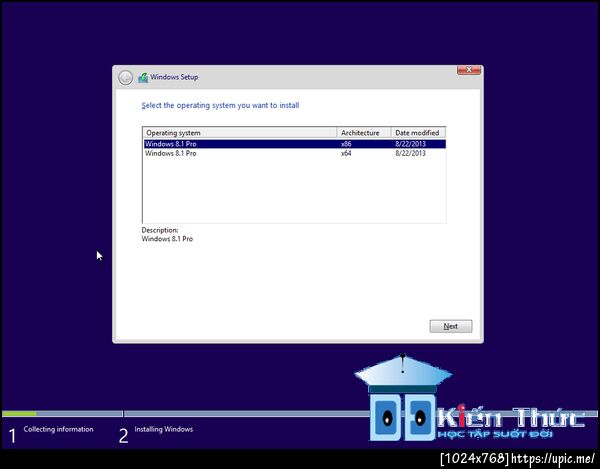Click the date 8/22/2013 in x64 row
Image resolution: width=600 pixels, height=469 pixels.
(410, 153)
